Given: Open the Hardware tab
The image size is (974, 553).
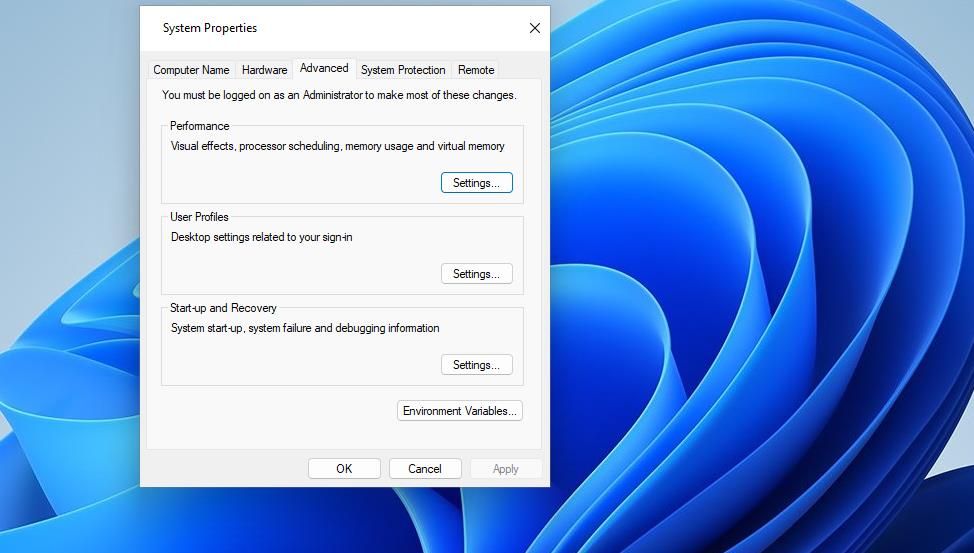Looking at the screenshot, I should (264, 70).
